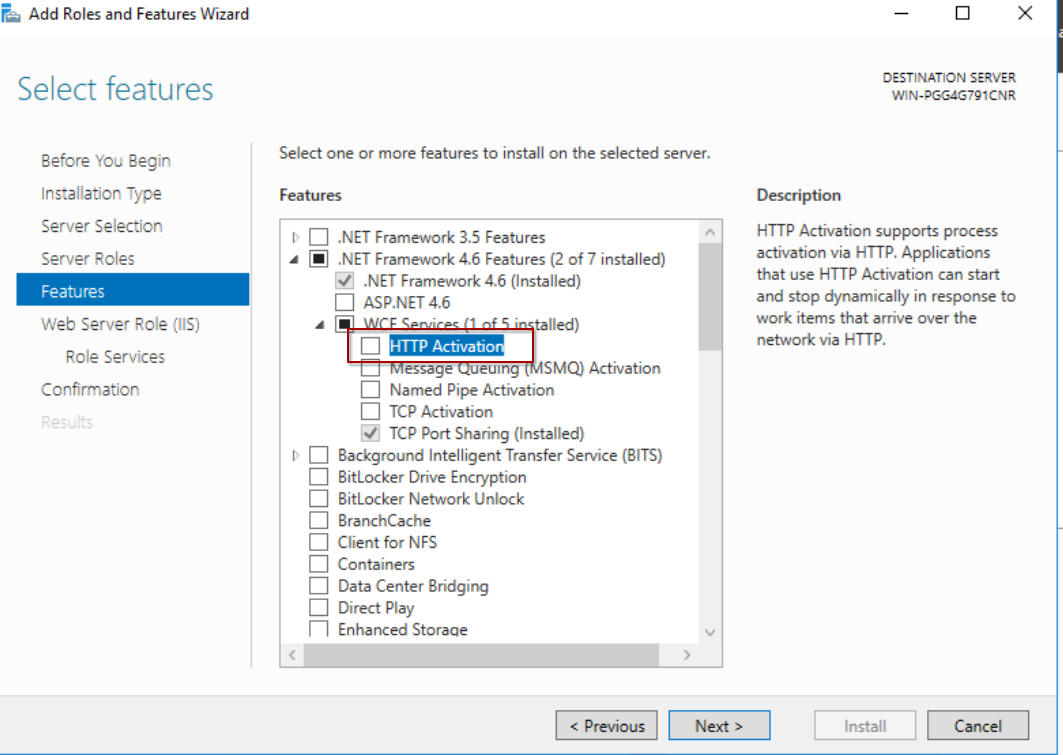Go to Server Roles step
This screenshot has width=1063, height=755.
click(x=87, y=259)
